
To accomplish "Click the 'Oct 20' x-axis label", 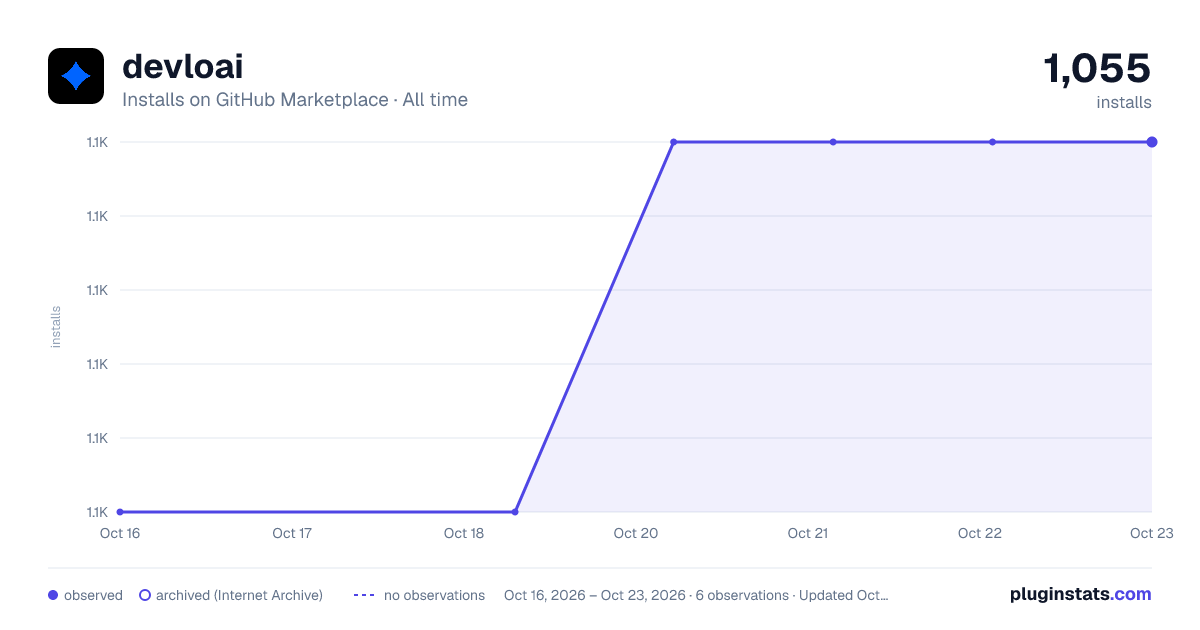I will (x=636, y=533).
